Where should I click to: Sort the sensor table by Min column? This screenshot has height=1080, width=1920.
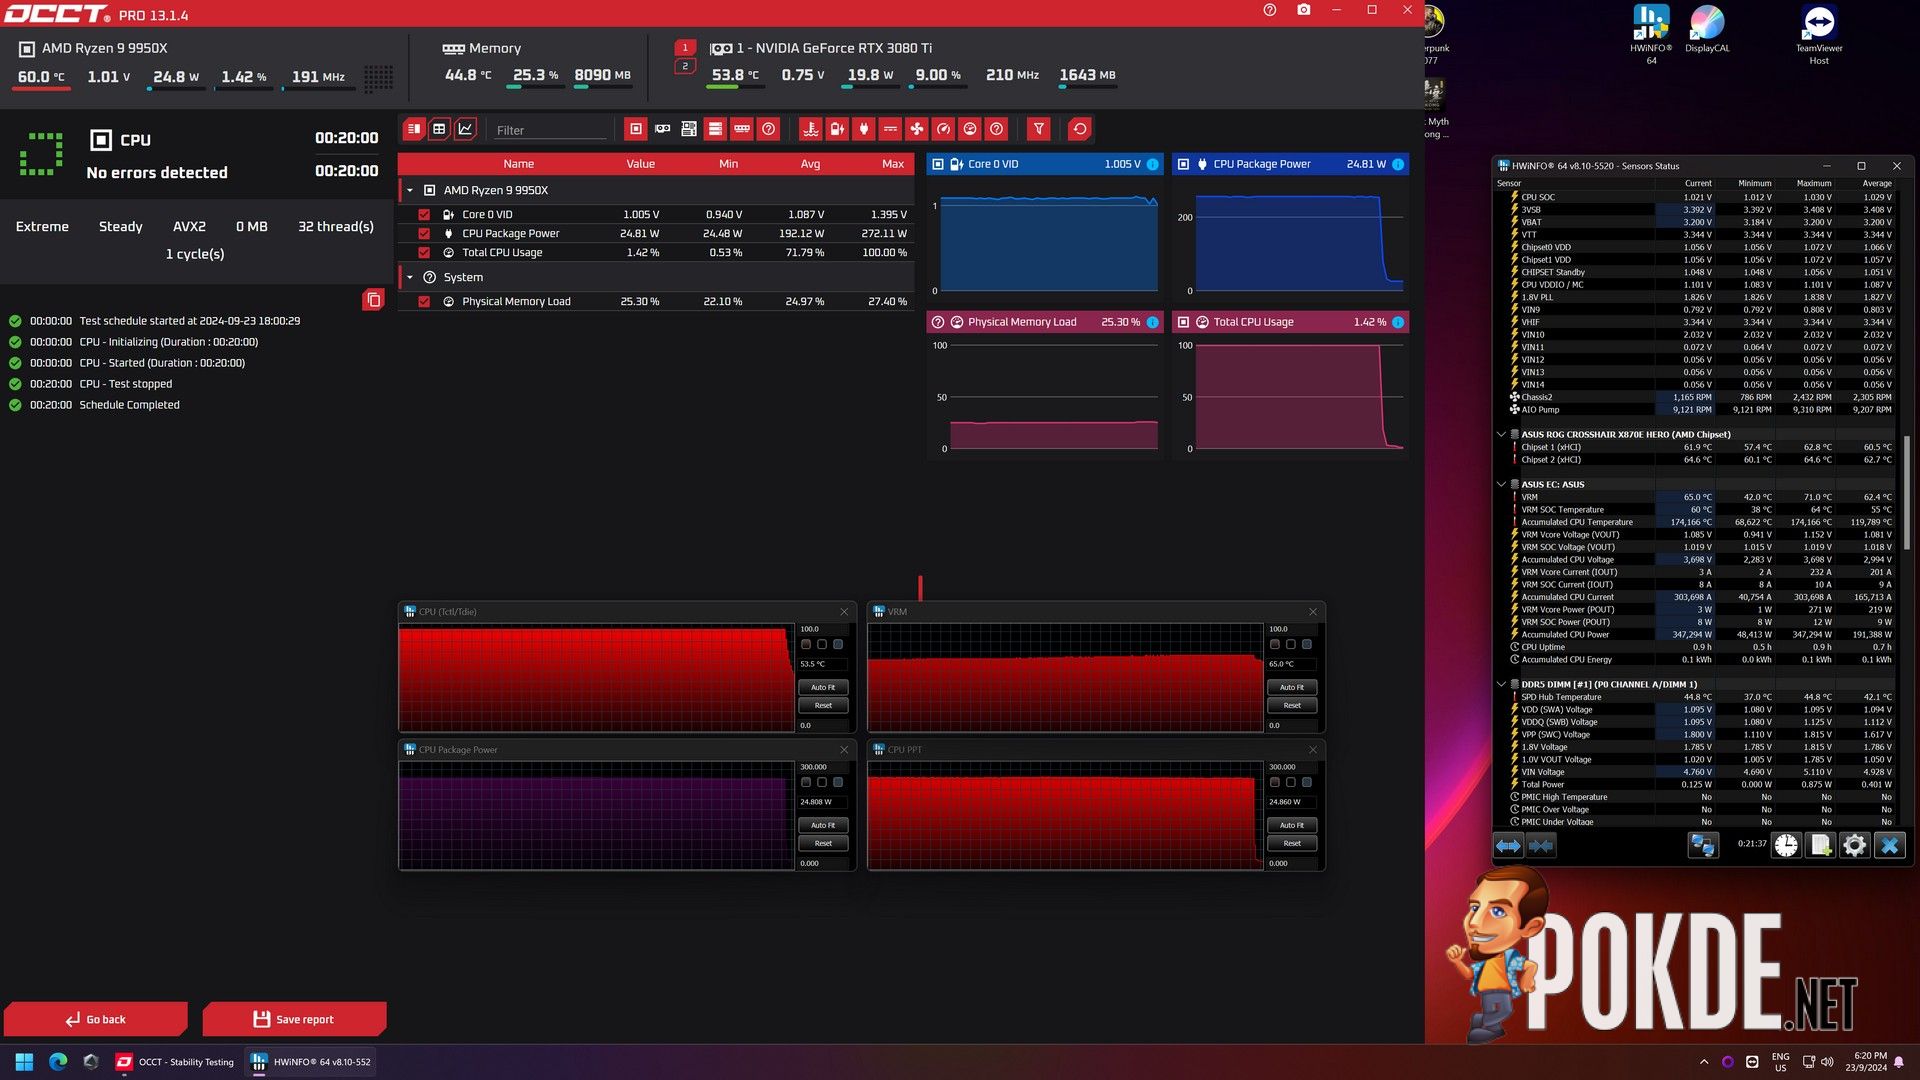(x=729, y=164)
